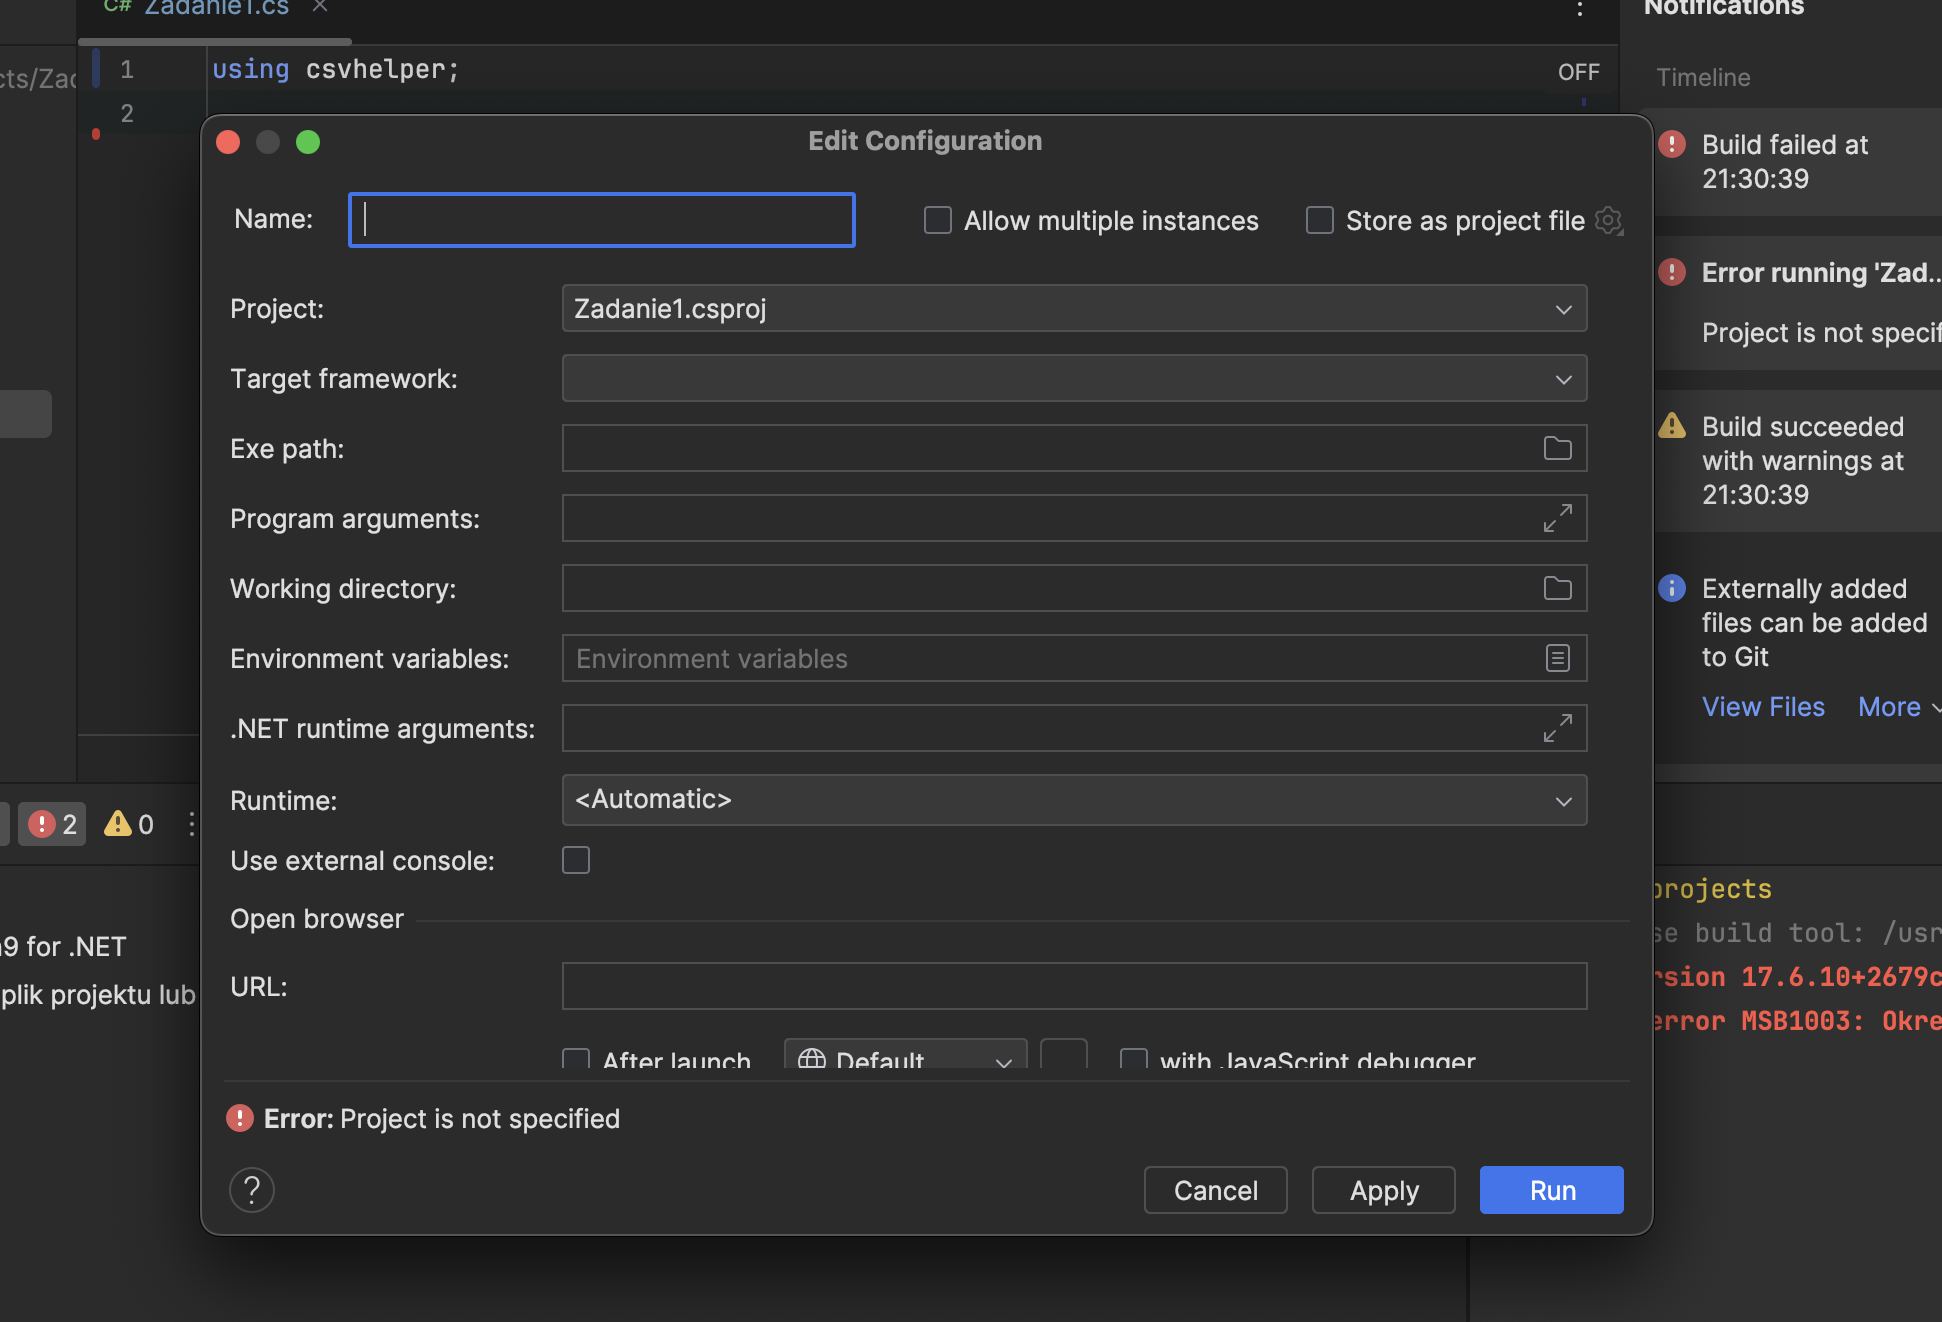Focus the URL input field

pos(1073,986)
